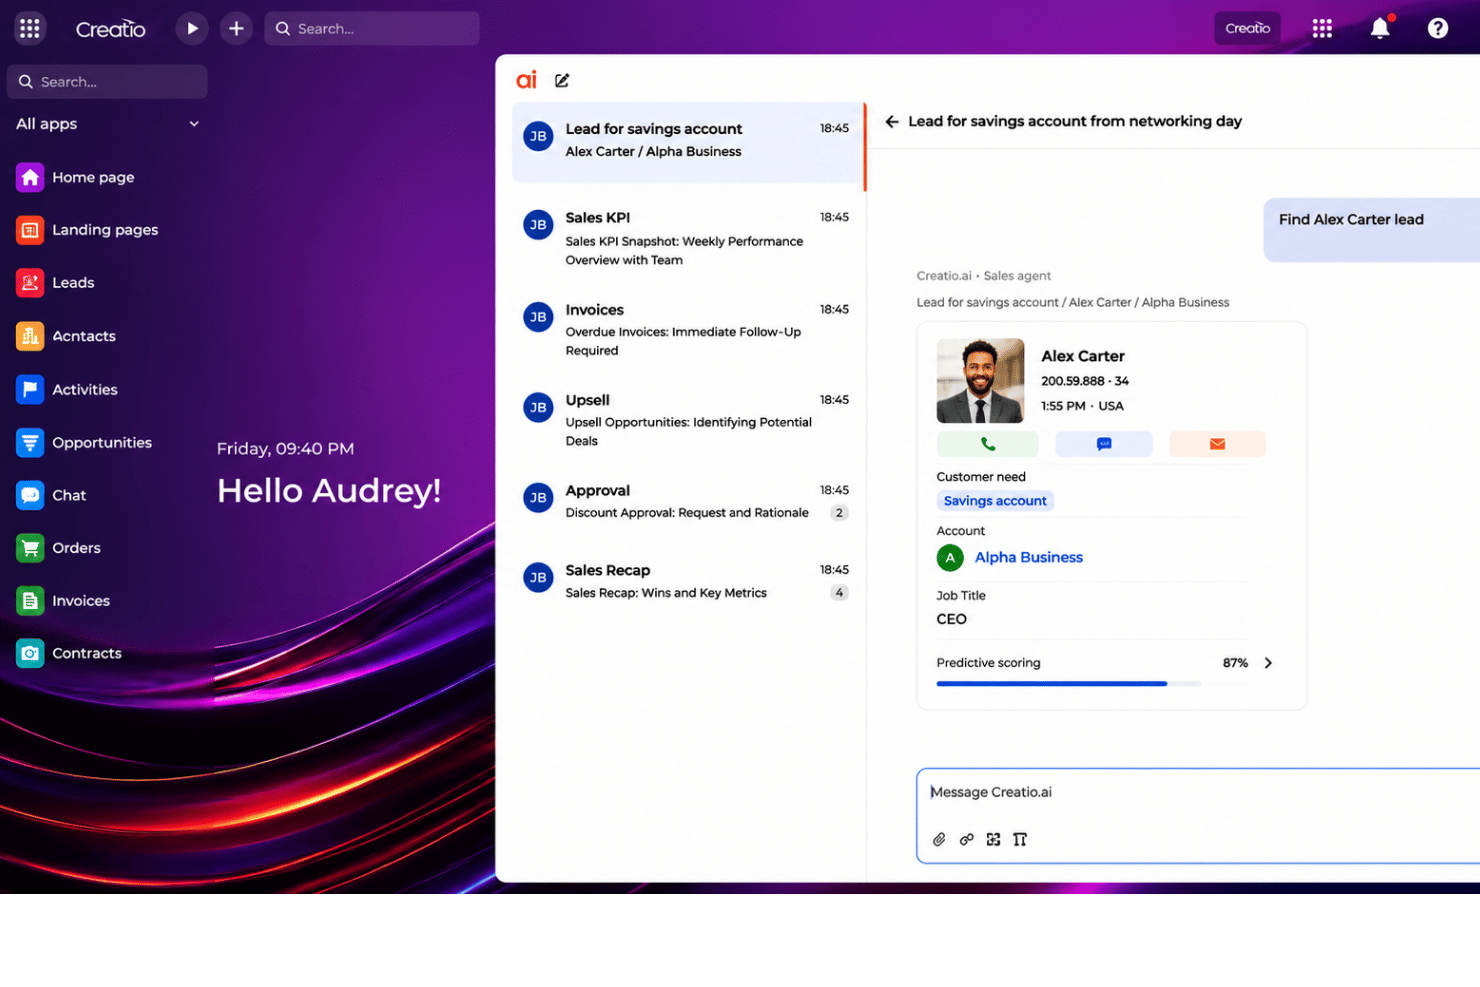Click the green A account avatar
Image resolution: width=1480 pixels, height=987 pixels.
coord(950,558)
